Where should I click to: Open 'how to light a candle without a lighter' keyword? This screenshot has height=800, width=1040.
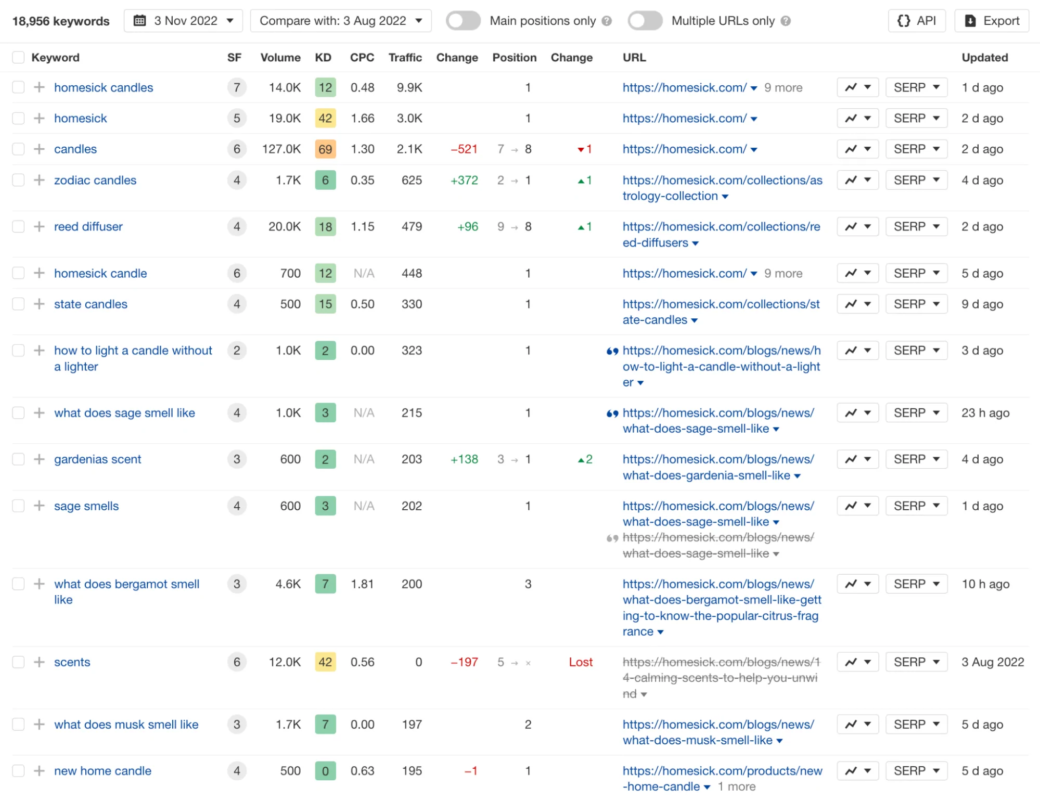point(133,358)
